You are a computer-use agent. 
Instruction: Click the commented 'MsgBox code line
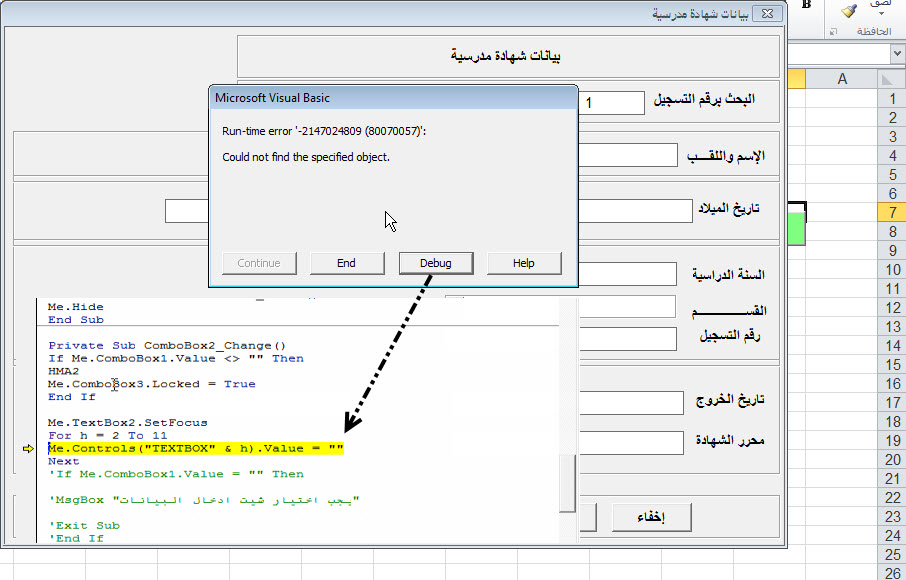click(x=204, y=500)
